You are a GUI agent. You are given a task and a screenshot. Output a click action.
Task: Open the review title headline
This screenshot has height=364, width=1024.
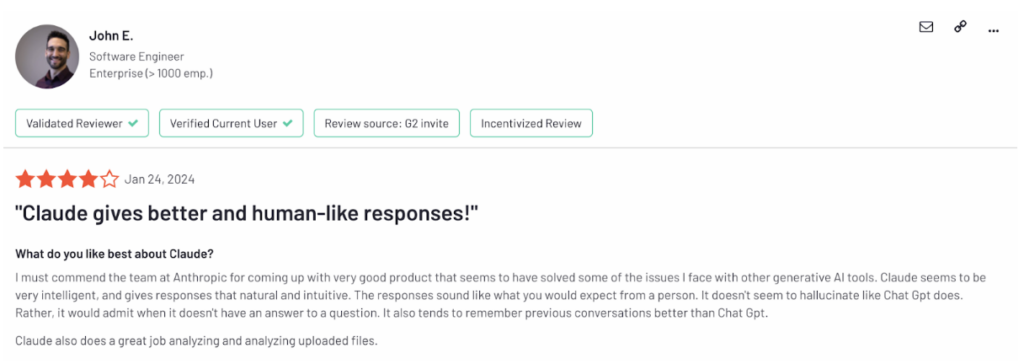[x=248, y=214]
